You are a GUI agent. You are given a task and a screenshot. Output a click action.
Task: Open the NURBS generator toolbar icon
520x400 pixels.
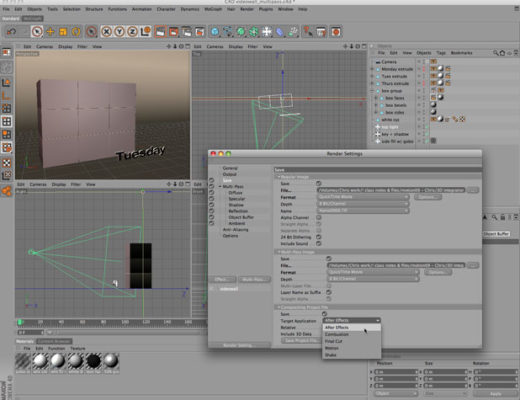pyautogui.click(x=241, y=32)
